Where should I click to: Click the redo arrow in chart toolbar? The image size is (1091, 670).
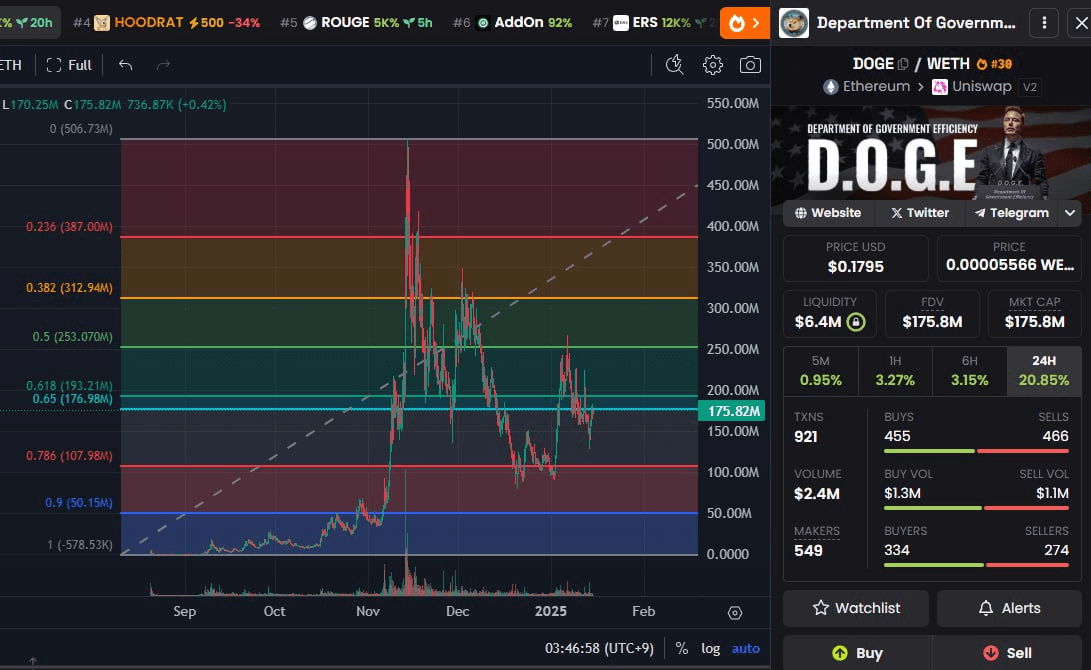coord(164,65)
